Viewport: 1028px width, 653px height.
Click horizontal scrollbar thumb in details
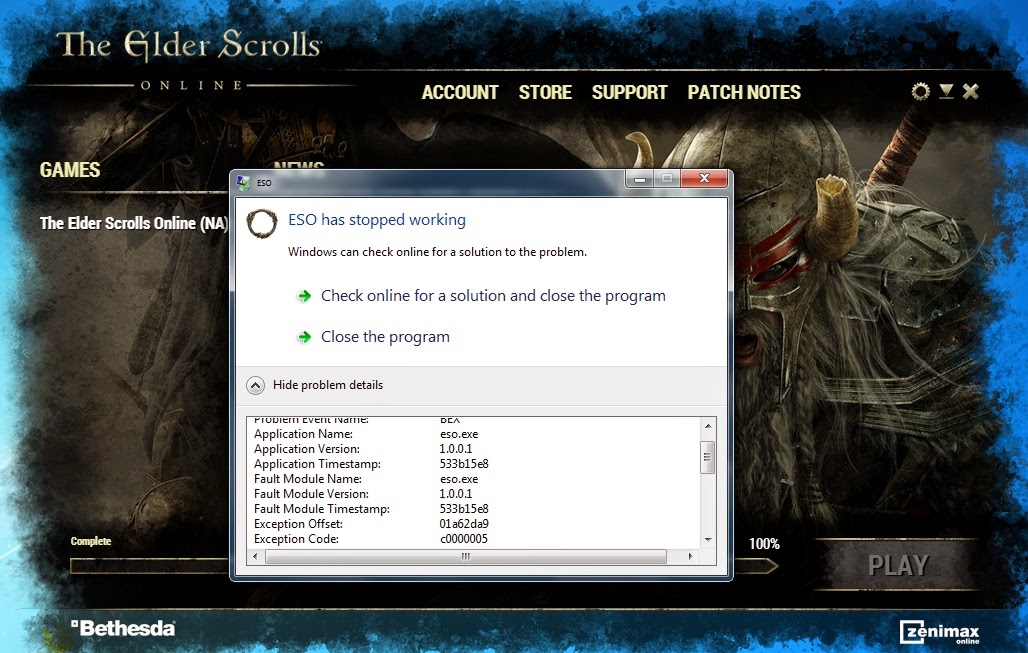[x=465, y=556]
